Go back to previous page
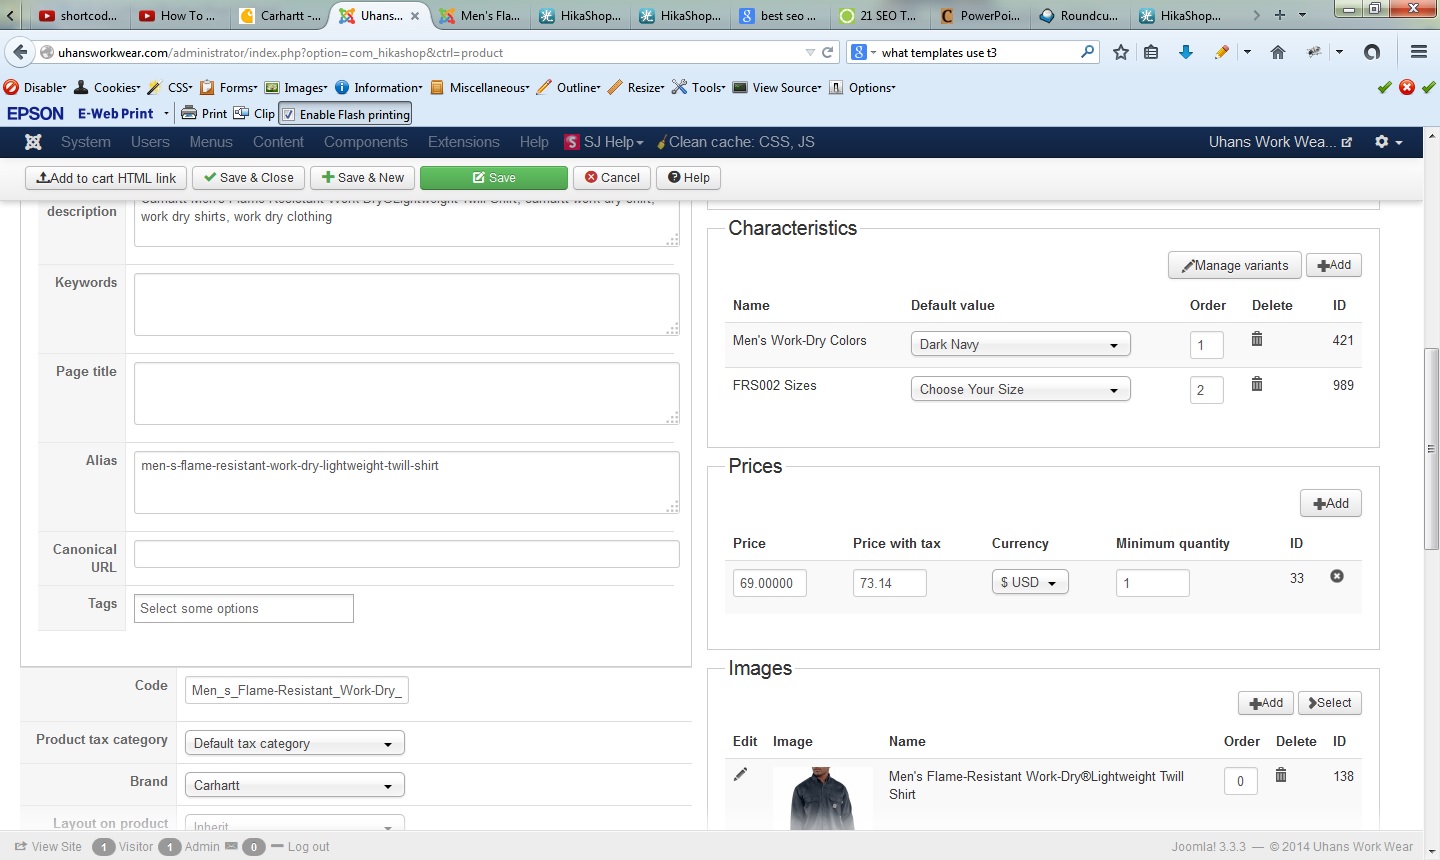Image resolution: width=1440 pixels, height=860 pixels. 20,53
